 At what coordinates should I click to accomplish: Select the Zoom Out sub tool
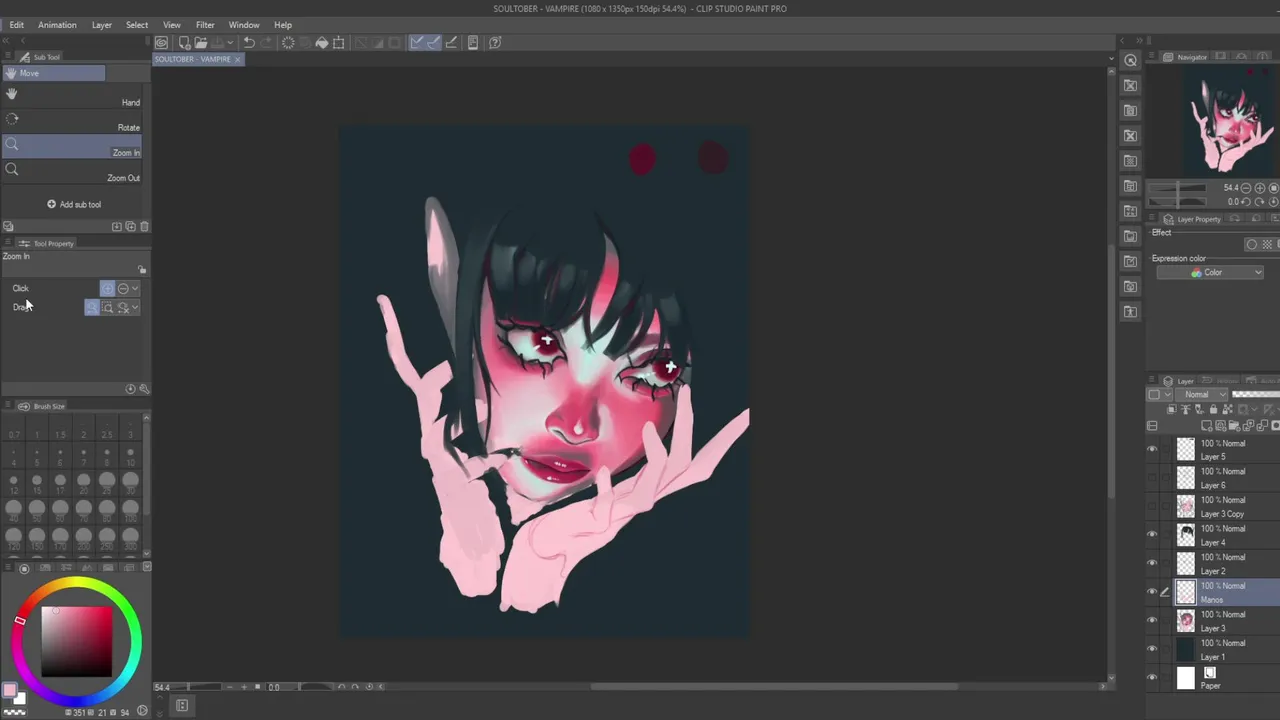(x=72, y=172)
